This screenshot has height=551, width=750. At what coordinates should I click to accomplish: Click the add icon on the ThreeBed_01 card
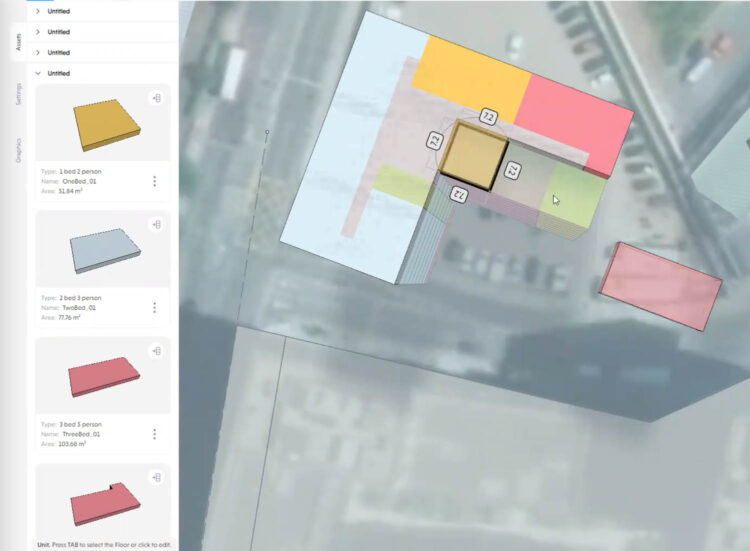[x=156, y=351]
